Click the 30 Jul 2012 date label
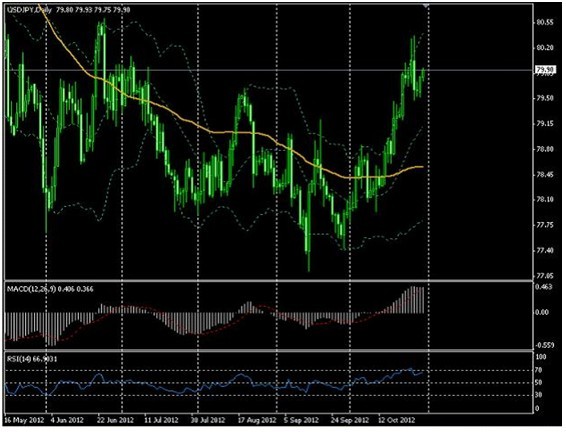 click(x=208, y=420)
